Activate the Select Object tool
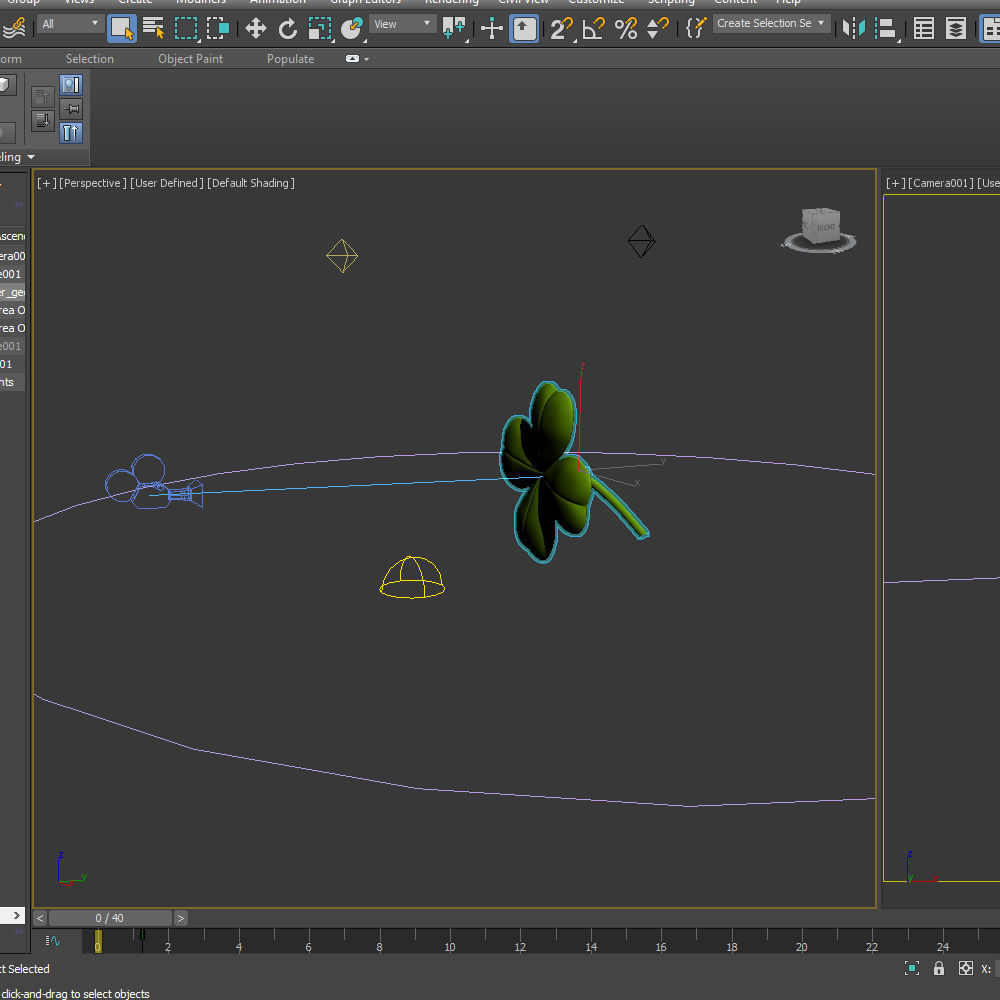The height and width of the screenshot is (1000, 1000). tap(121, 28)
